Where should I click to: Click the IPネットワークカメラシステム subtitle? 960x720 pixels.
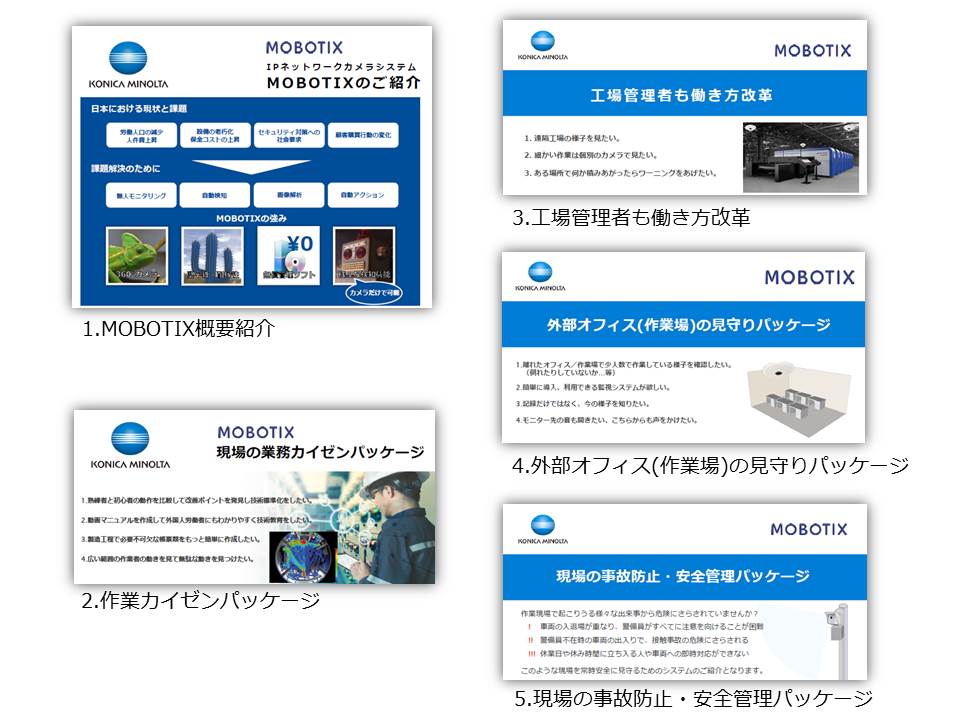coord(341,67)
